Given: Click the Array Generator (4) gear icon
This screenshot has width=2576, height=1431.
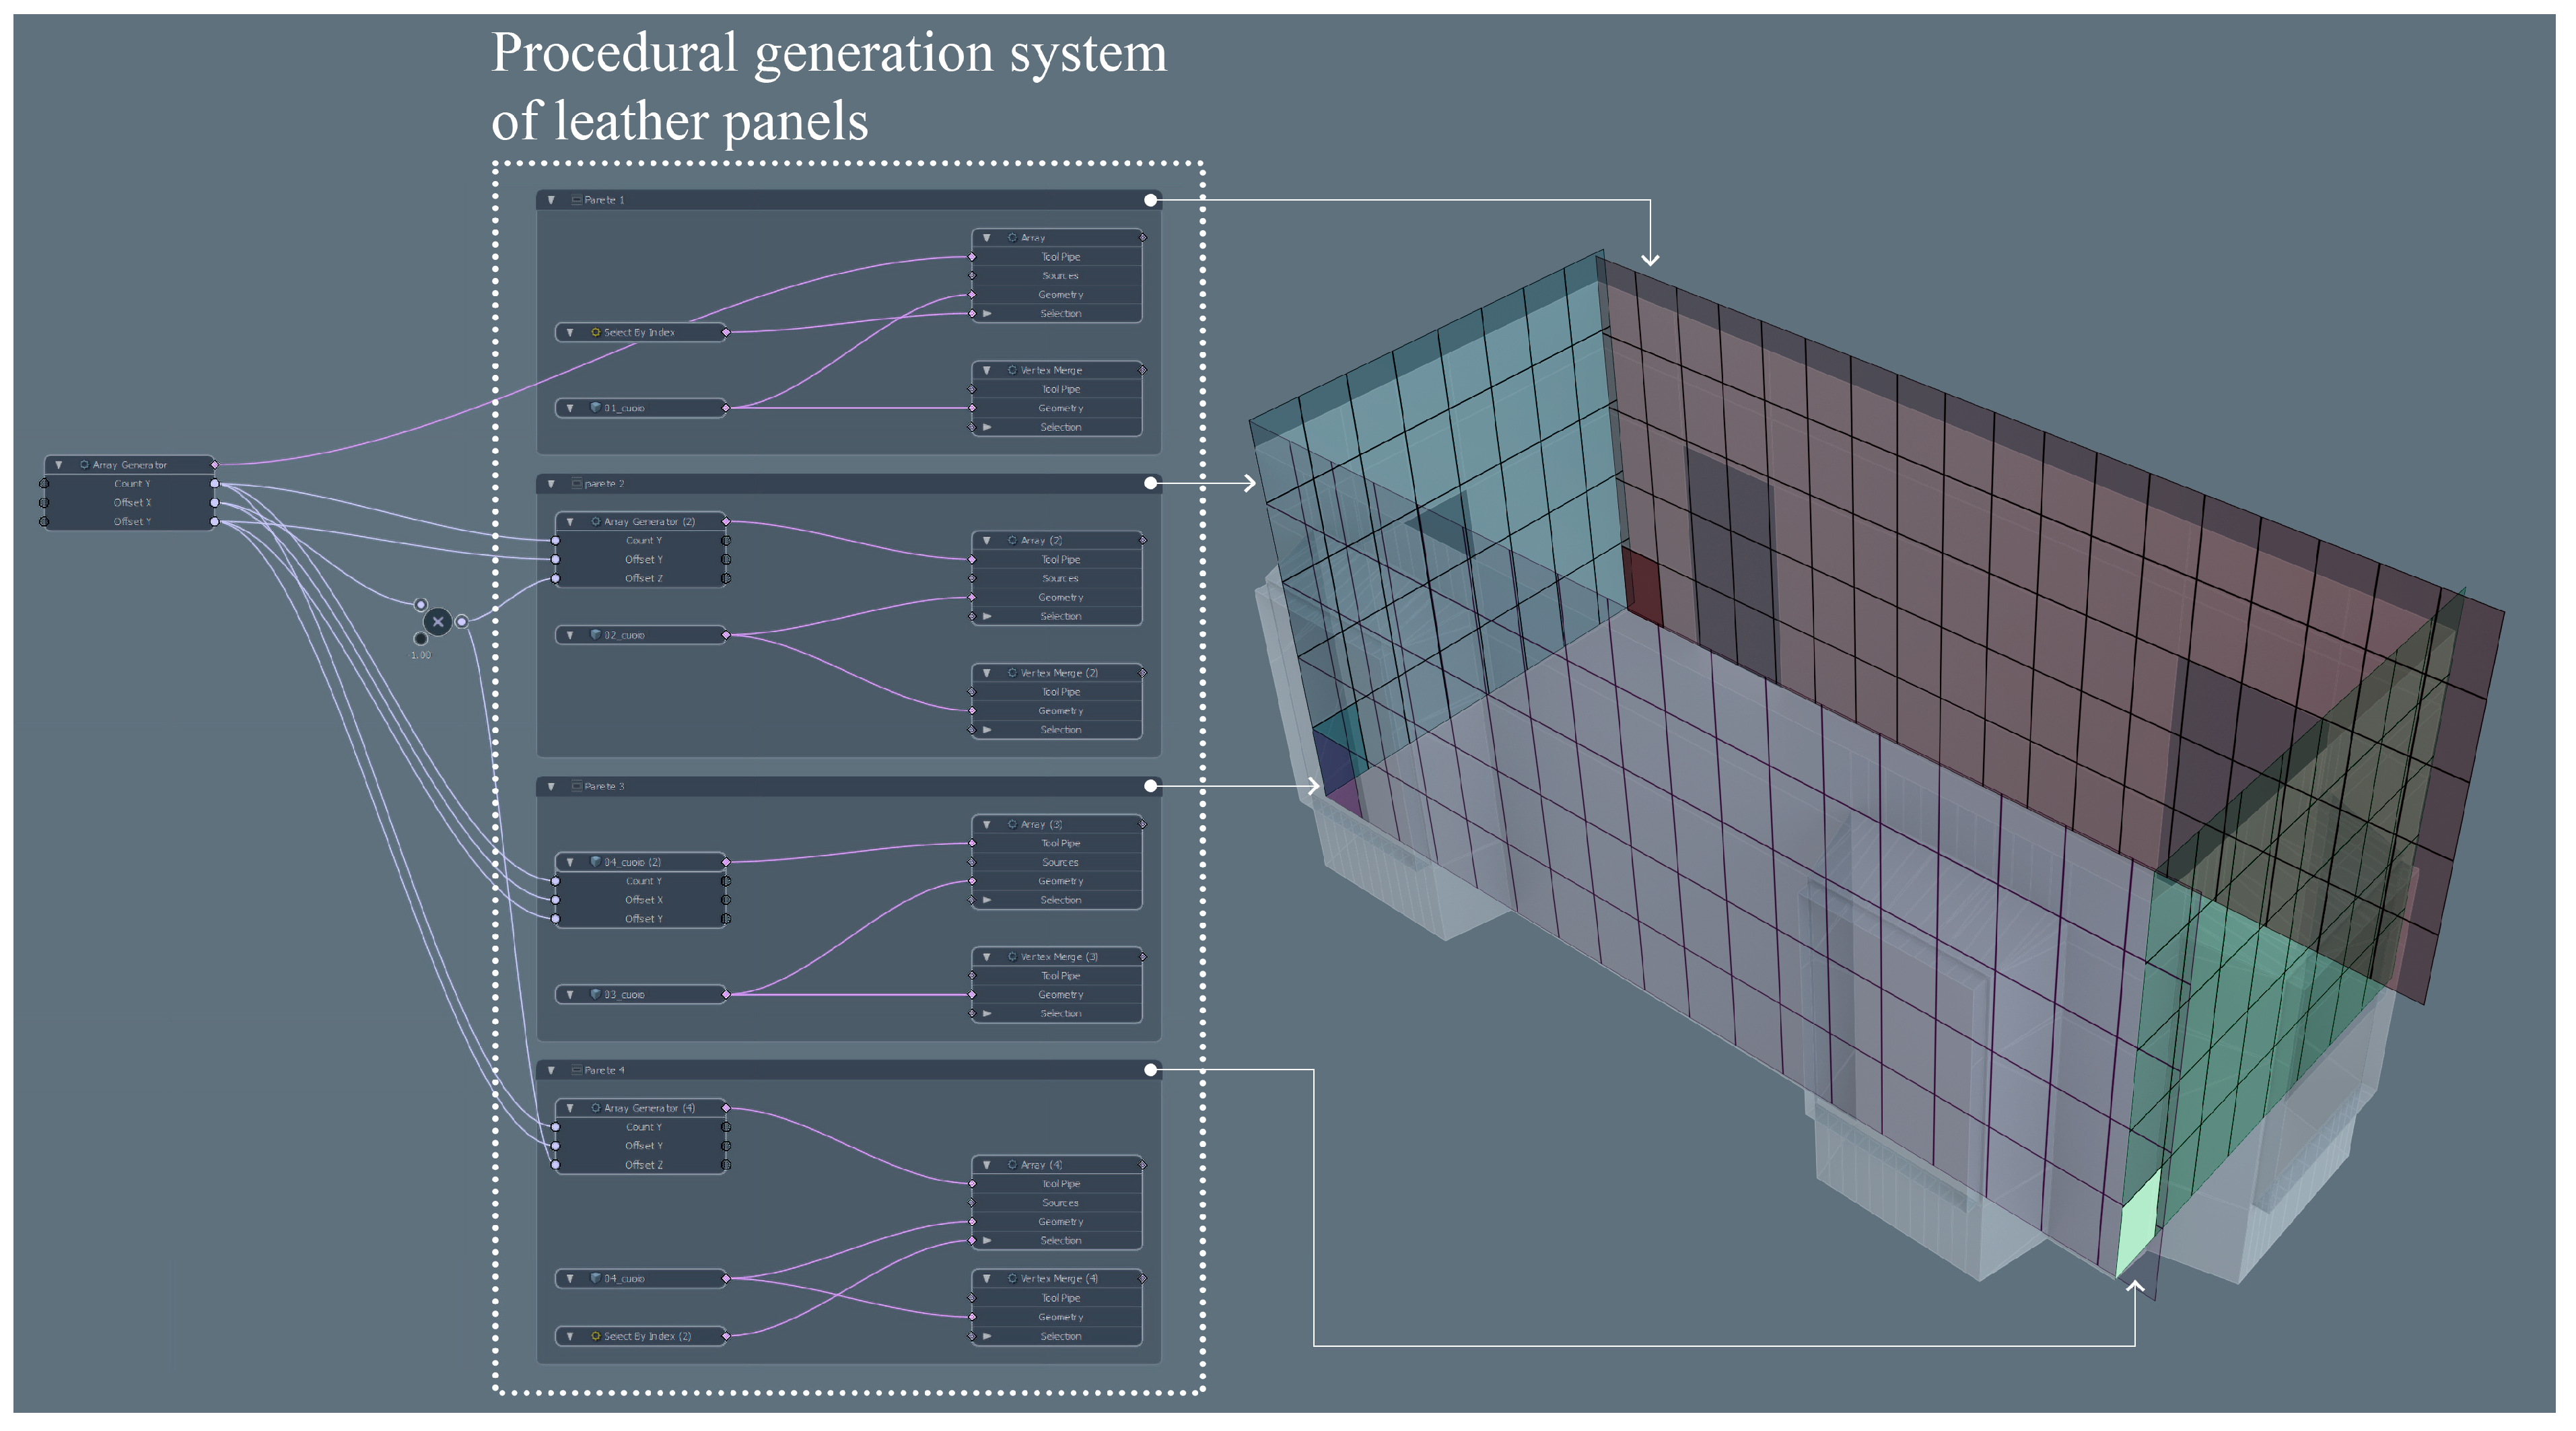Looking at the screenshot, I should click(x=595, y=1108).
